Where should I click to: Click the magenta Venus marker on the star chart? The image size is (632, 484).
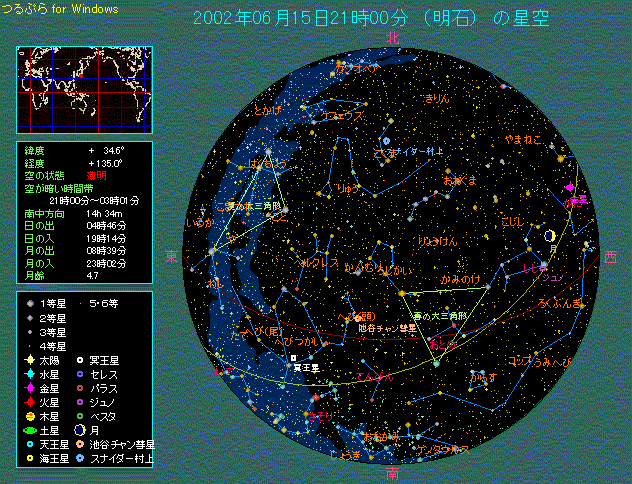tap(570, 187)
